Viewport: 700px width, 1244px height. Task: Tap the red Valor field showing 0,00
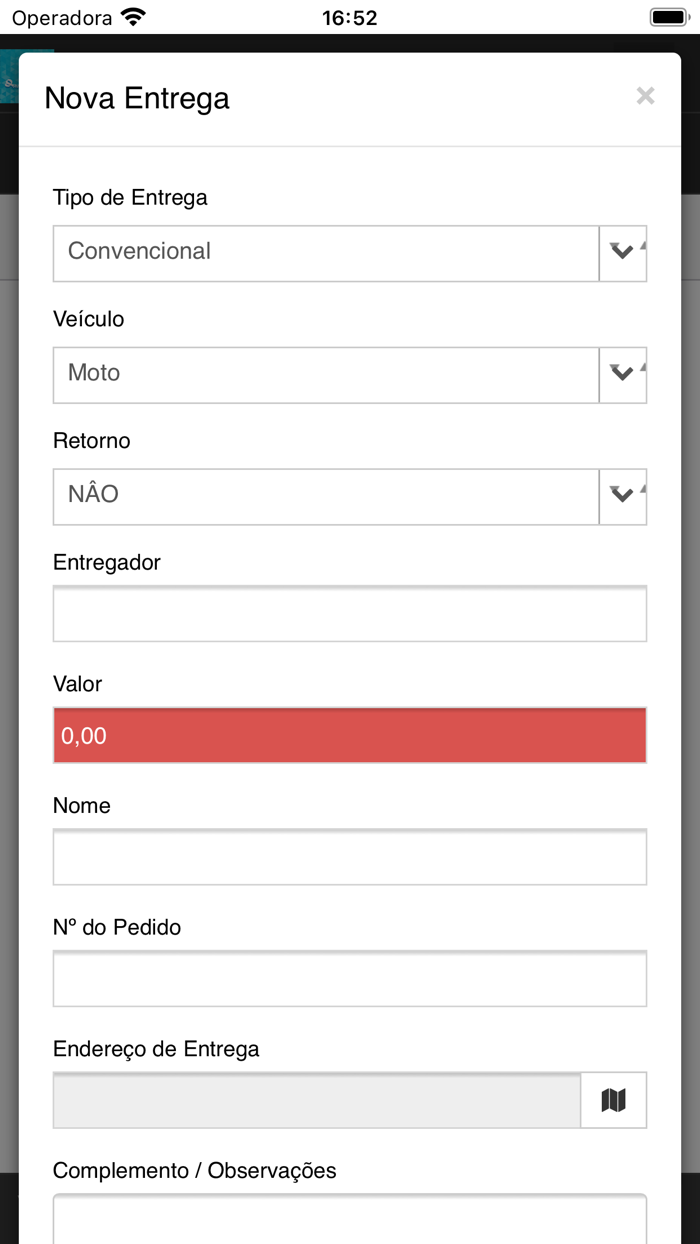pyautogui.click(x=349, y=735)
